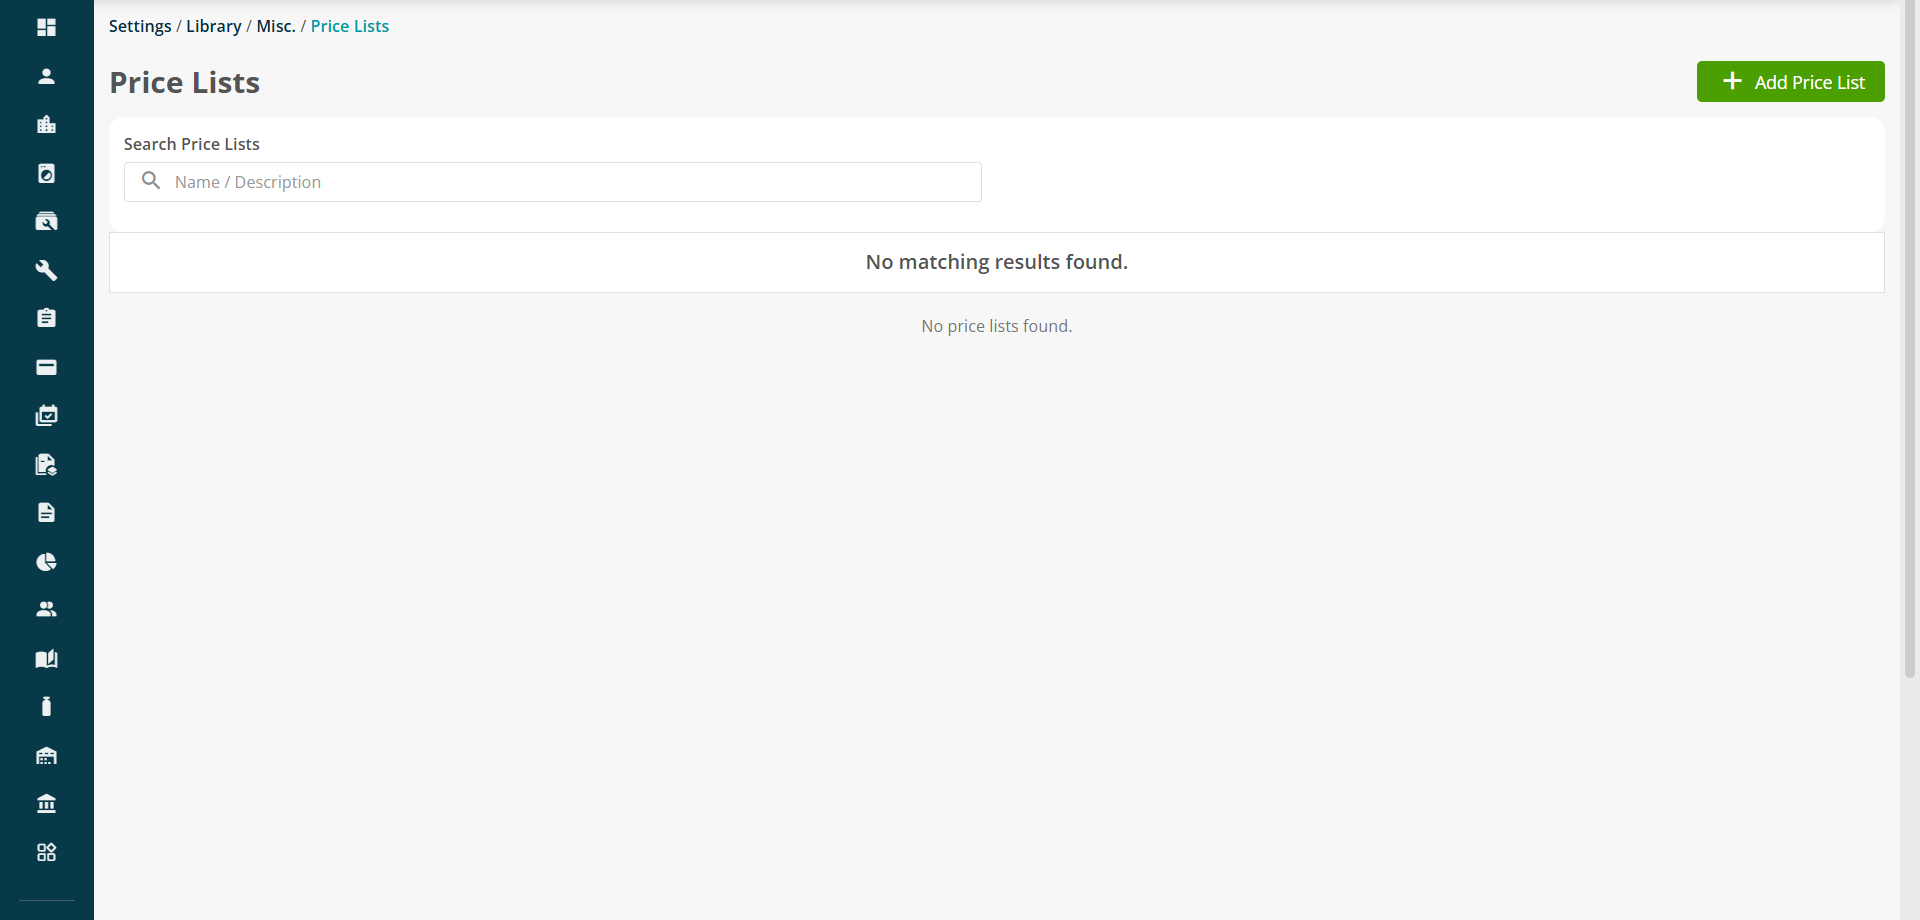The image size is (1920, 920).
Task: Open the building icon in sidebar
Action: (x=46, y=125)
